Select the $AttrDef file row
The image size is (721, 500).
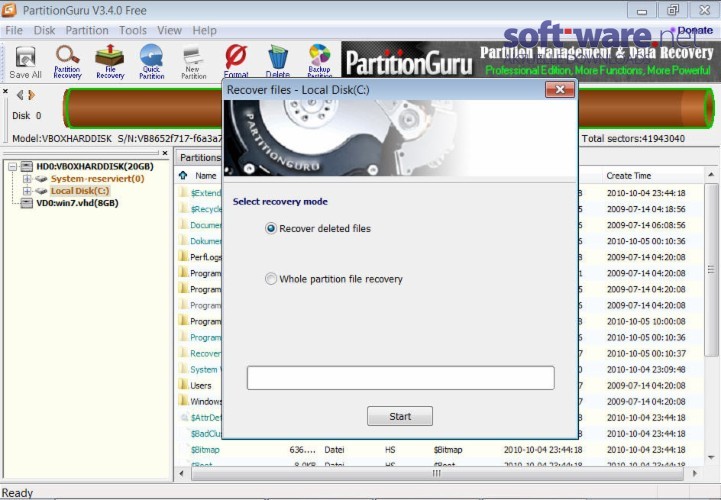point(201,417)
